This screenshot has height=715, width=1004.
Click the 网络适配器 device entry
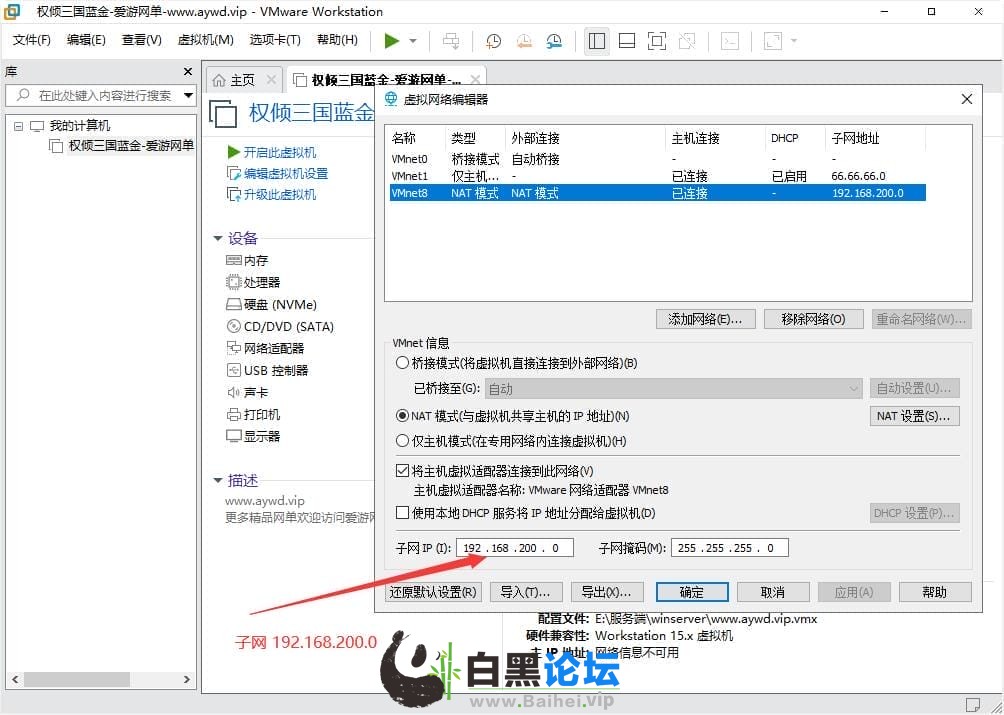(x=273, y=348)
